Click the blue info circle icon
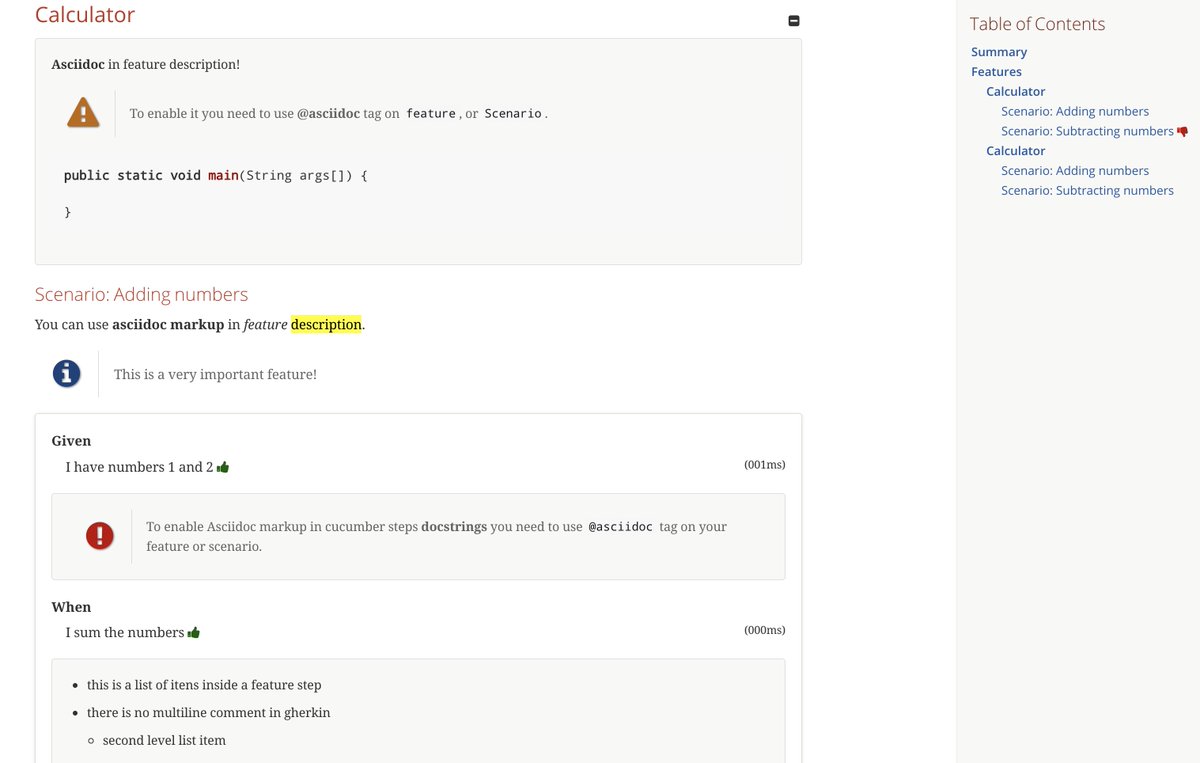 tap(66, 374)
